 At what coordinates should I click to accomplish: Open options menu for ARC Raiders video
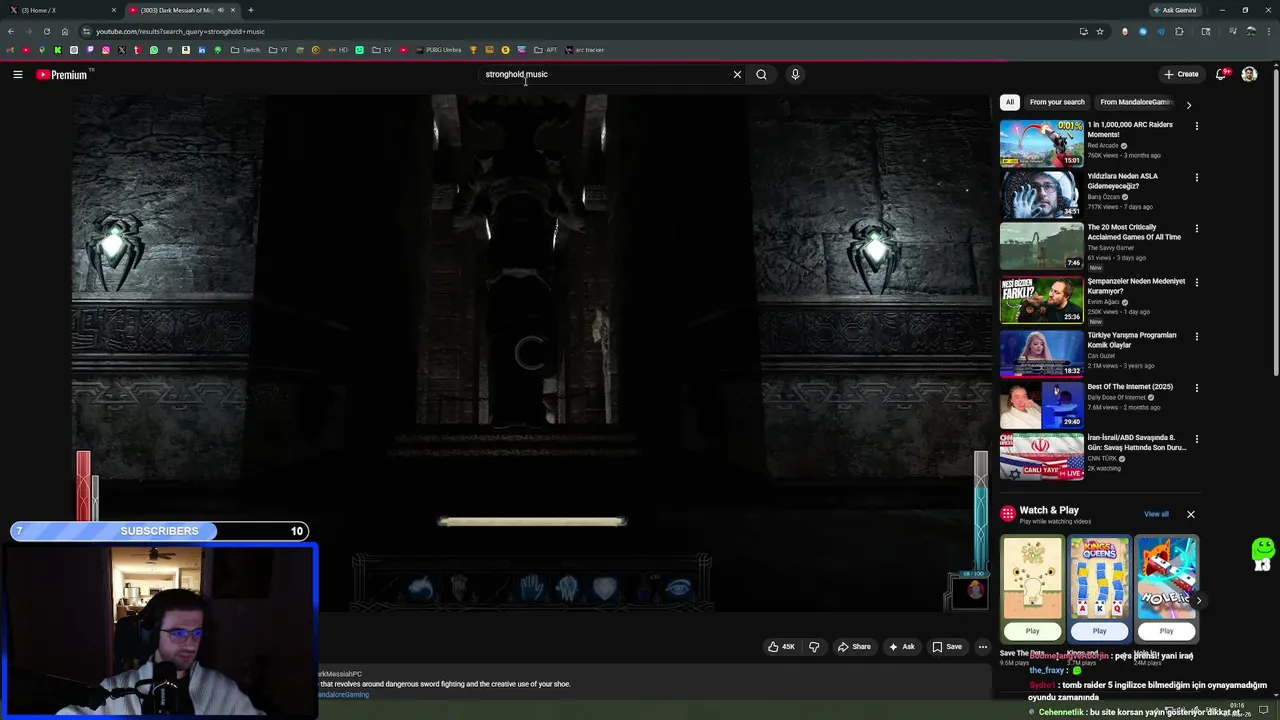[x=1196, y=126]
